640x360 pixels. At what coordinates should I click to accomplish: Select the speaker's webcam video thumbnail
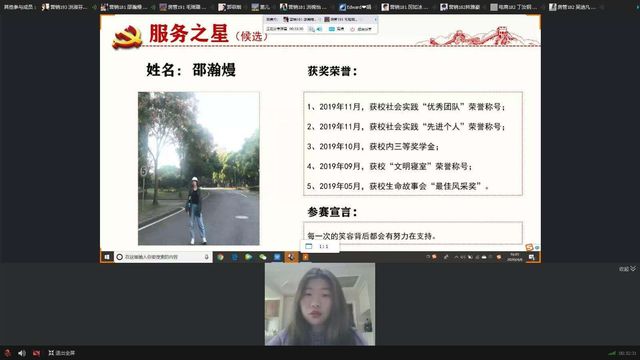(x=320, y=304)
